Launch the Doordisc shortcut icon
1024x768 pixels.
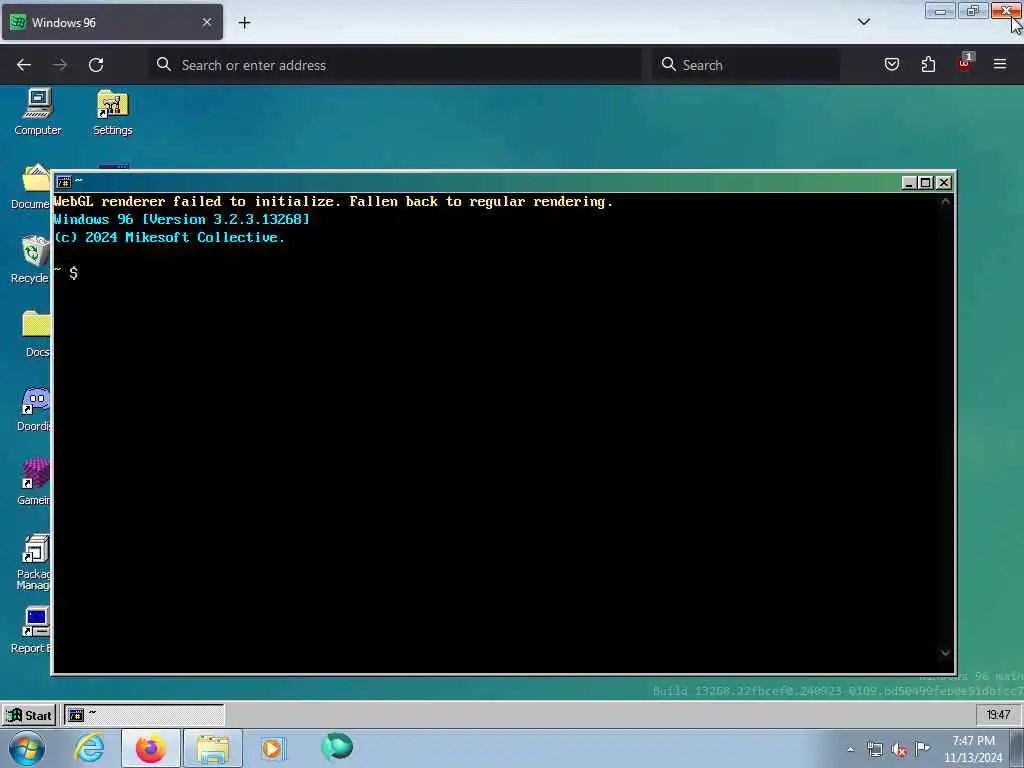pos(34,408)
